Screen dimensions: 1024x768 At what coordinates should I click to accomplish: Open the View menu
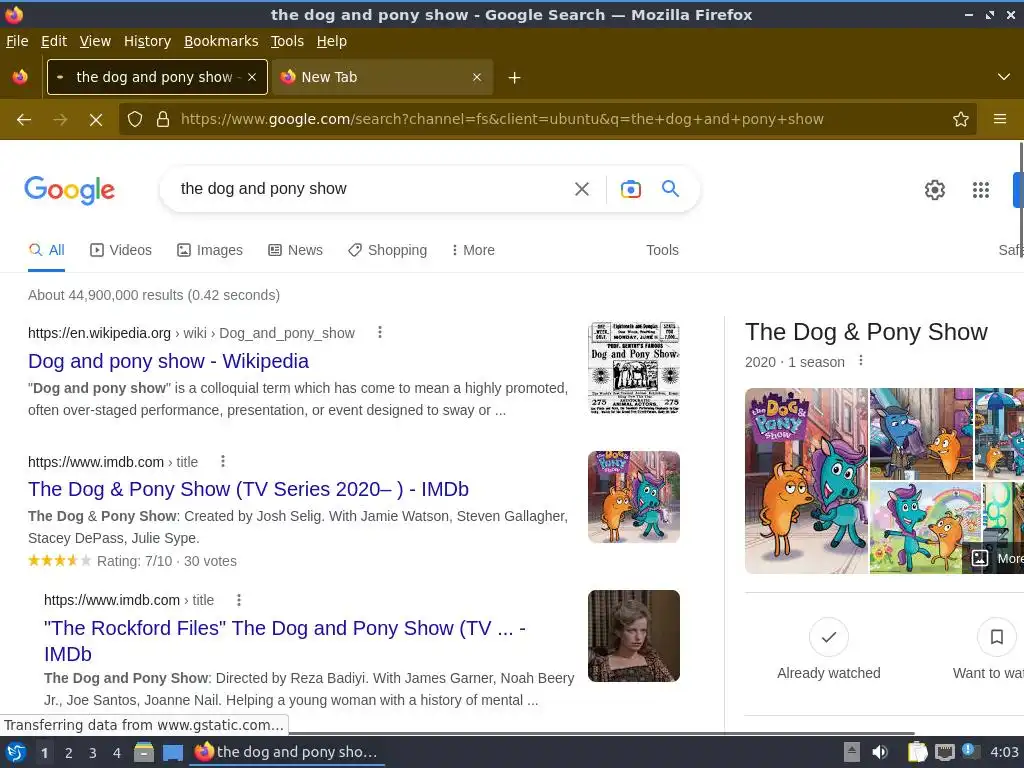[95, 41]
